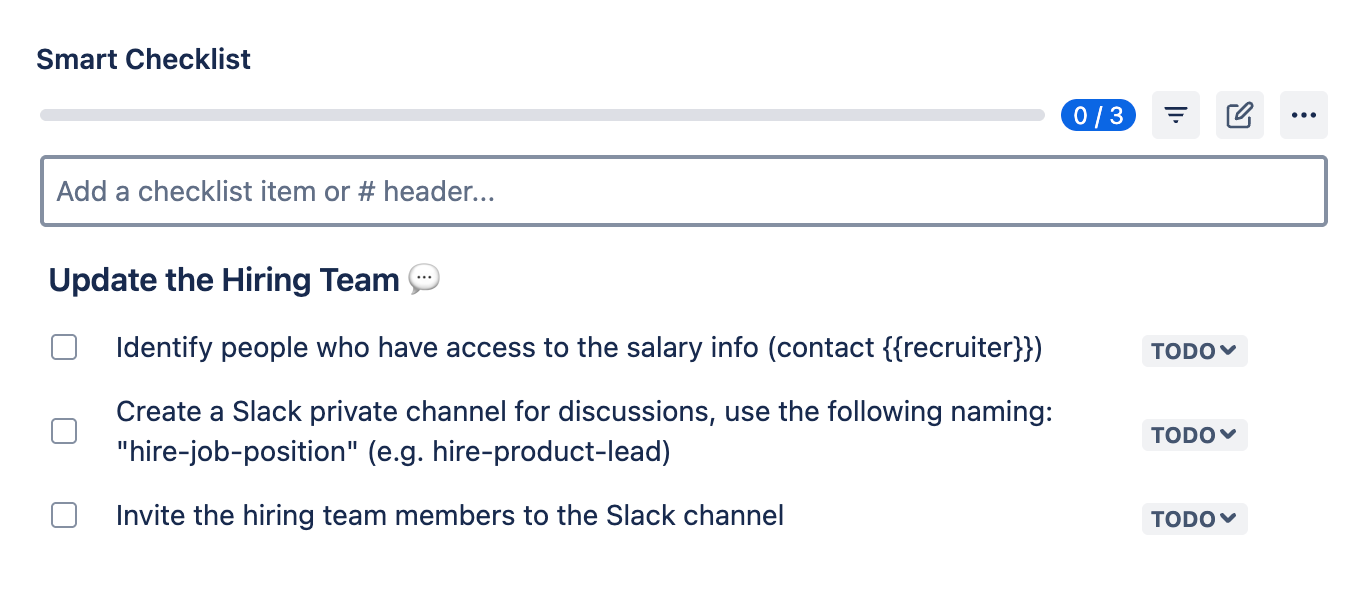The image size is (1372, 592).
Task: Click the 'Update the Hiring Team' header
Action: (224, 280)
